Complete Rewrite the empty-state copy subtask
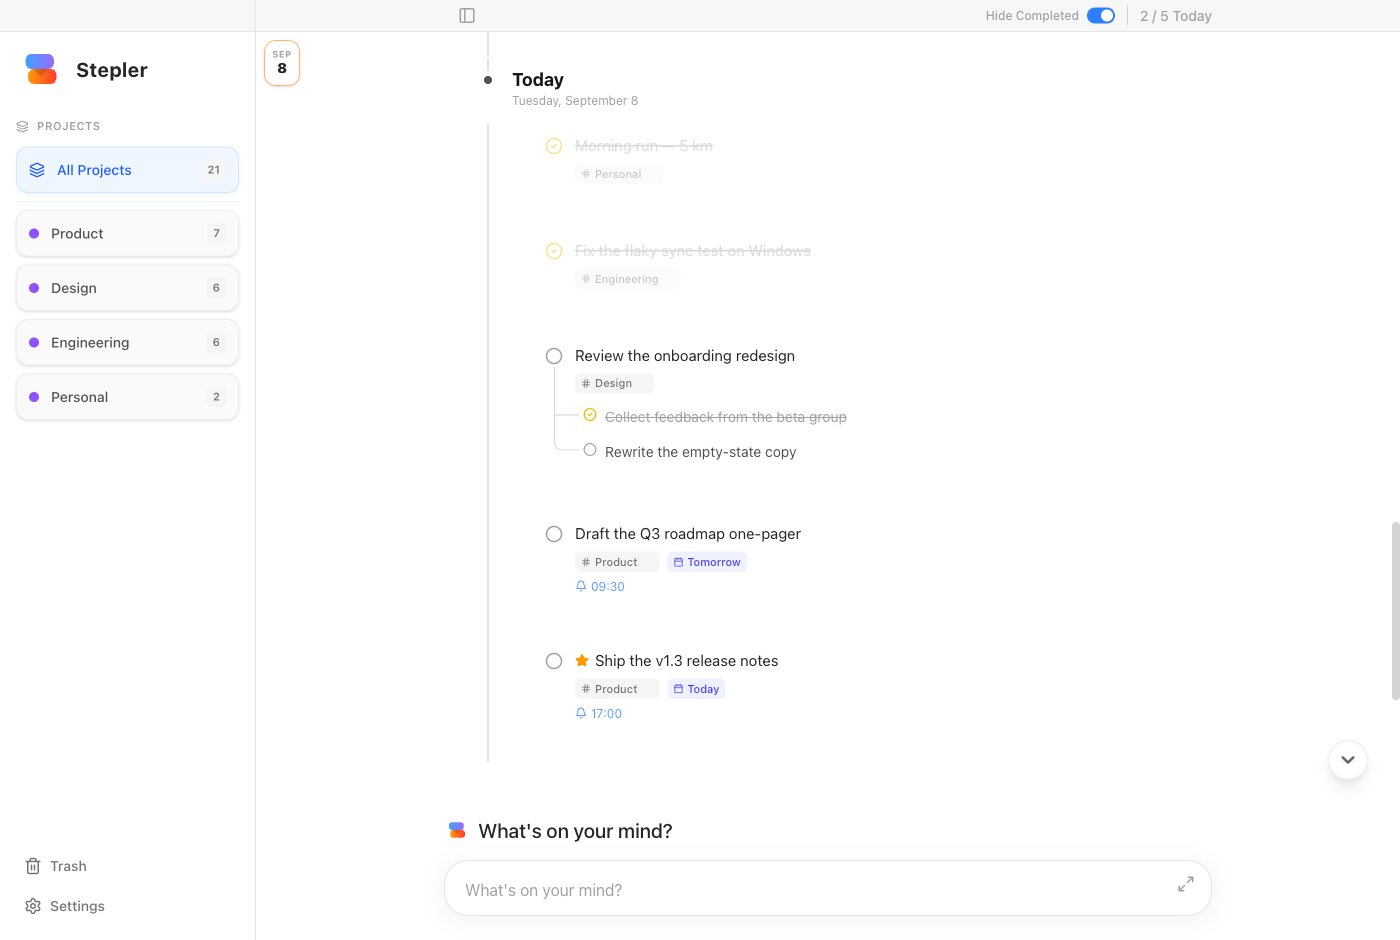The width and height of the screenshot is (1400, 940). click(590, 450)
